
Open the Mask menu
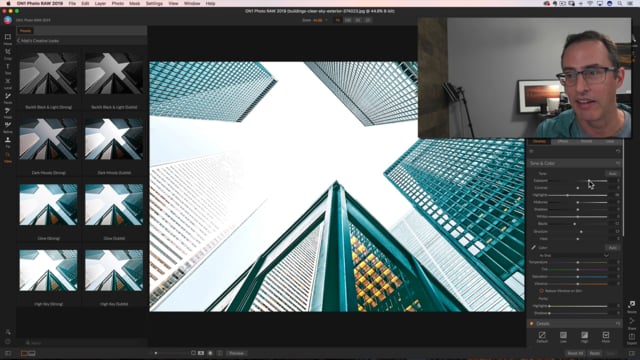pos(135,3)
